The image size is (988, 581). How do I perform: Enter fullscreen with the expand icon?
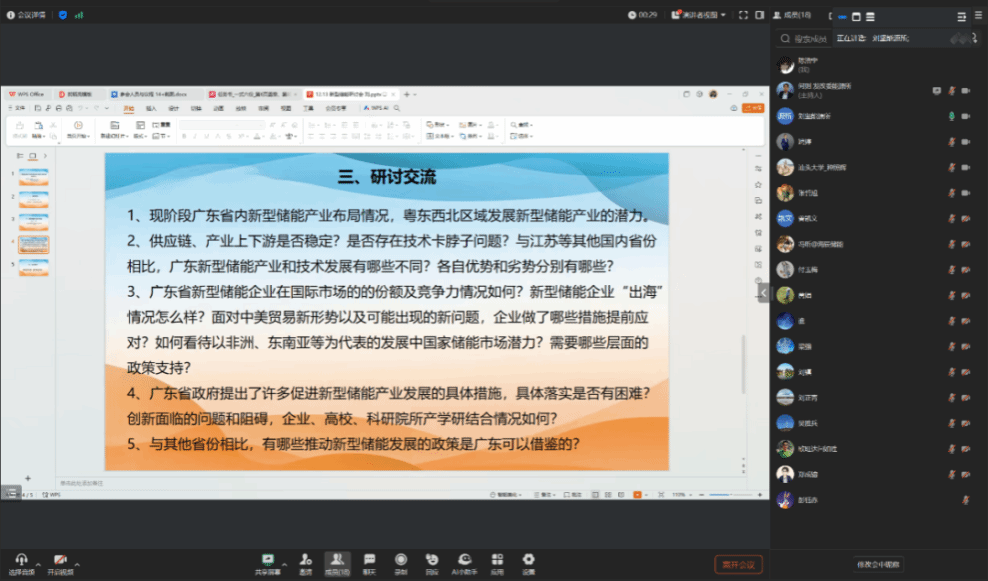pyautogui.click(x=743, y=15)
